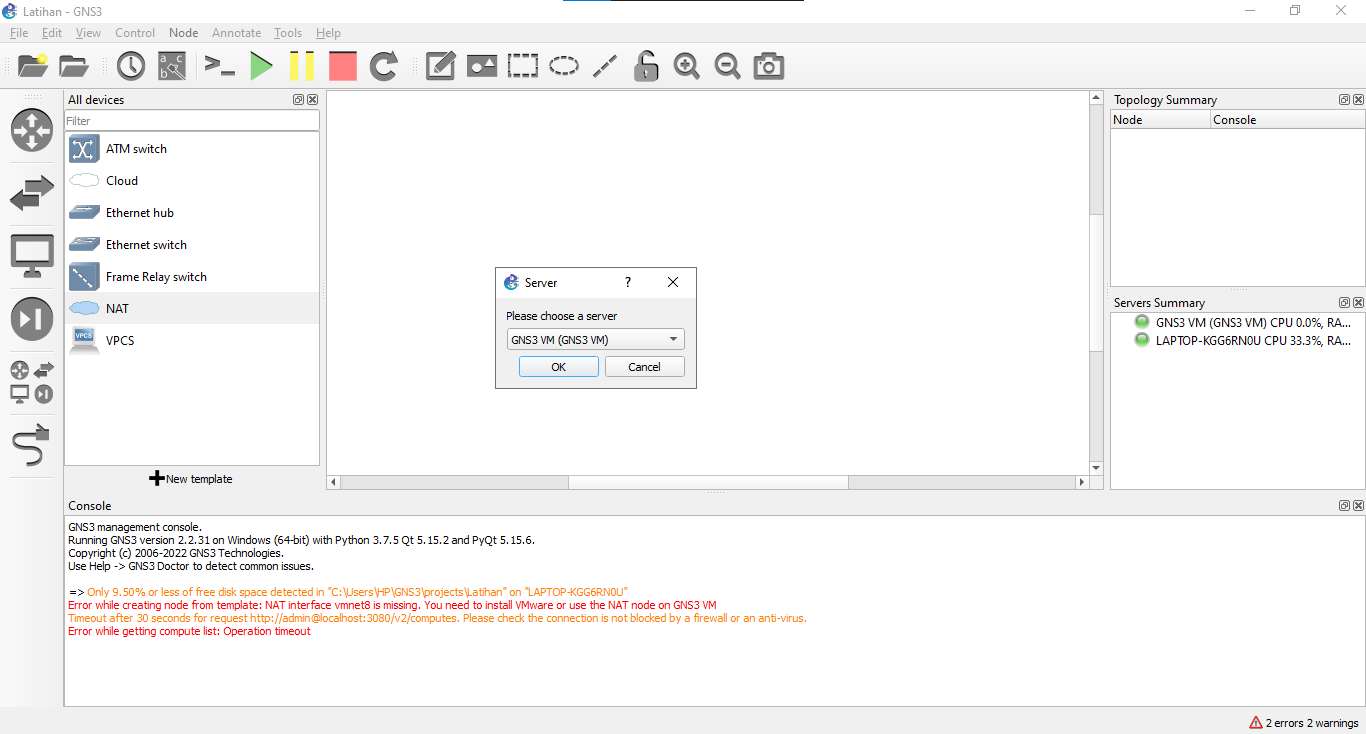Click the Server dialog help question mark
The width and height of the screenshot is (1366, 734).
(x=628, y=282)
